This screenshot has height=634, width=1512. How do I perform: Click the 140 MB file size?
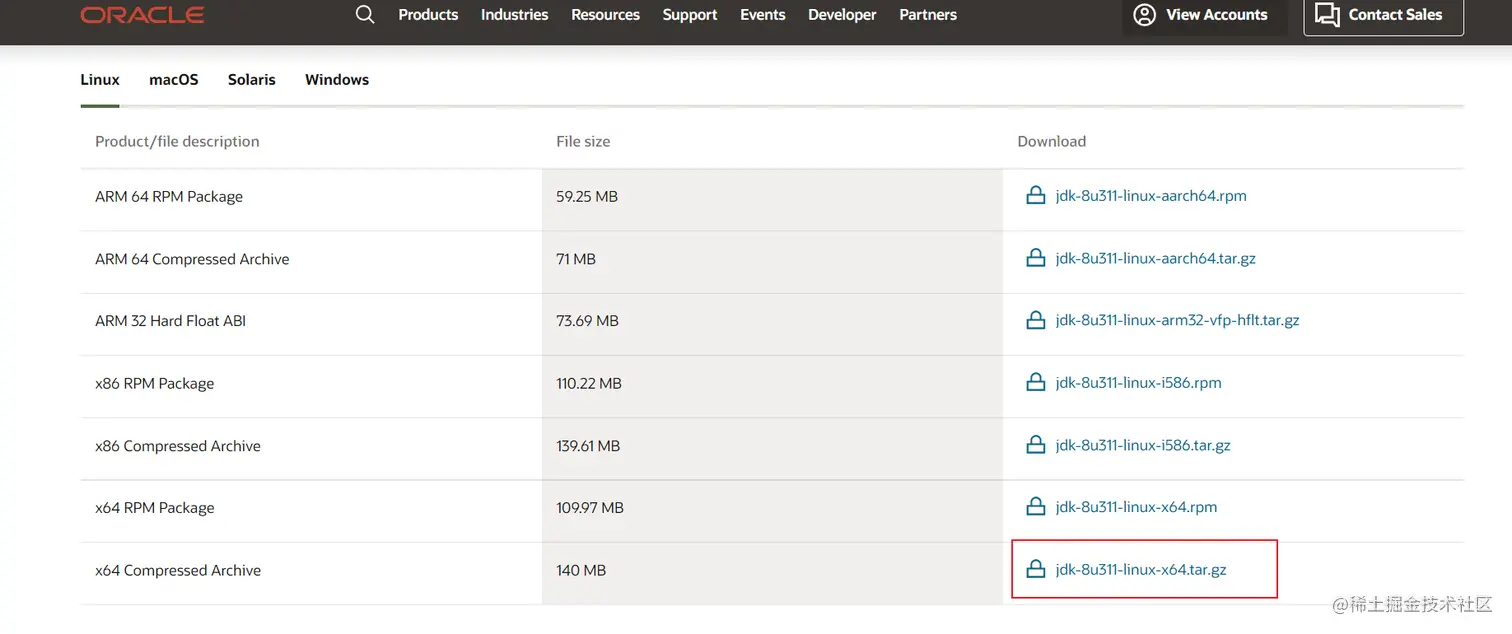tap(581, 571)
